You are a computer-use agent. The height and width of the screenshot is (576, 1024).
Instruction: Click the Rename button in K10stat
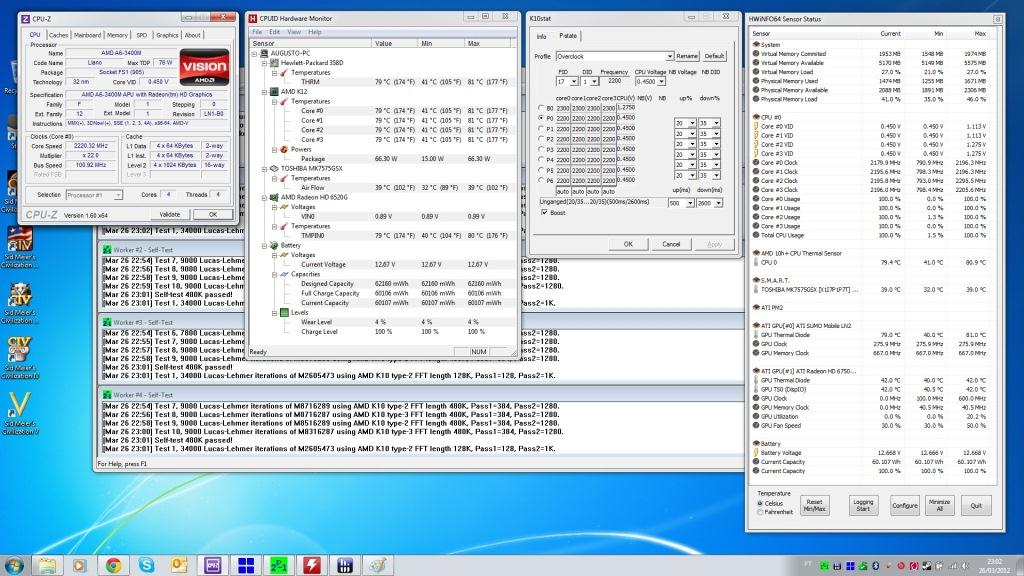(x=687, y=56)
